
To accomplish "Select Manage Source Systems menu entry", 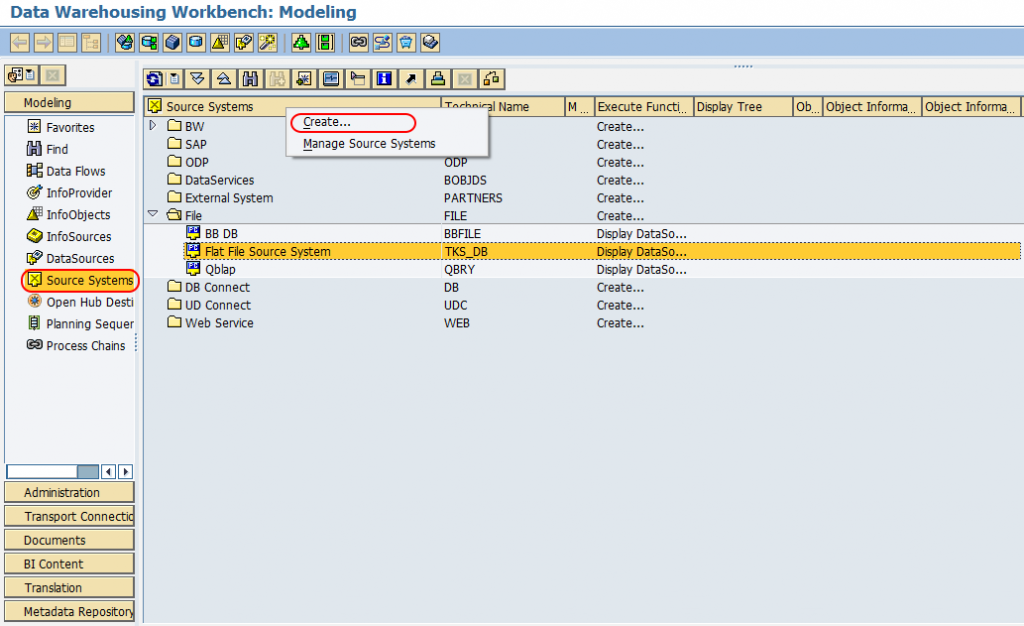I will pos(369,144).
